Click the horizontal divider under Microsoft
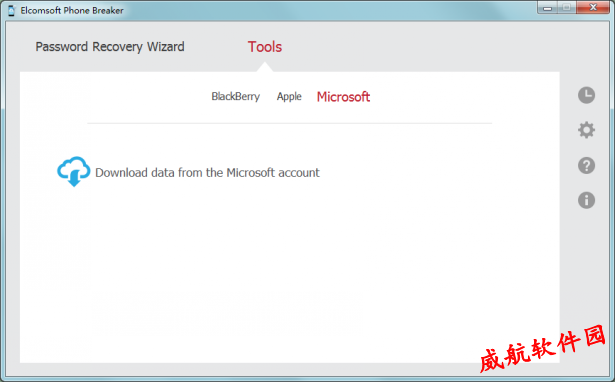 289,123
